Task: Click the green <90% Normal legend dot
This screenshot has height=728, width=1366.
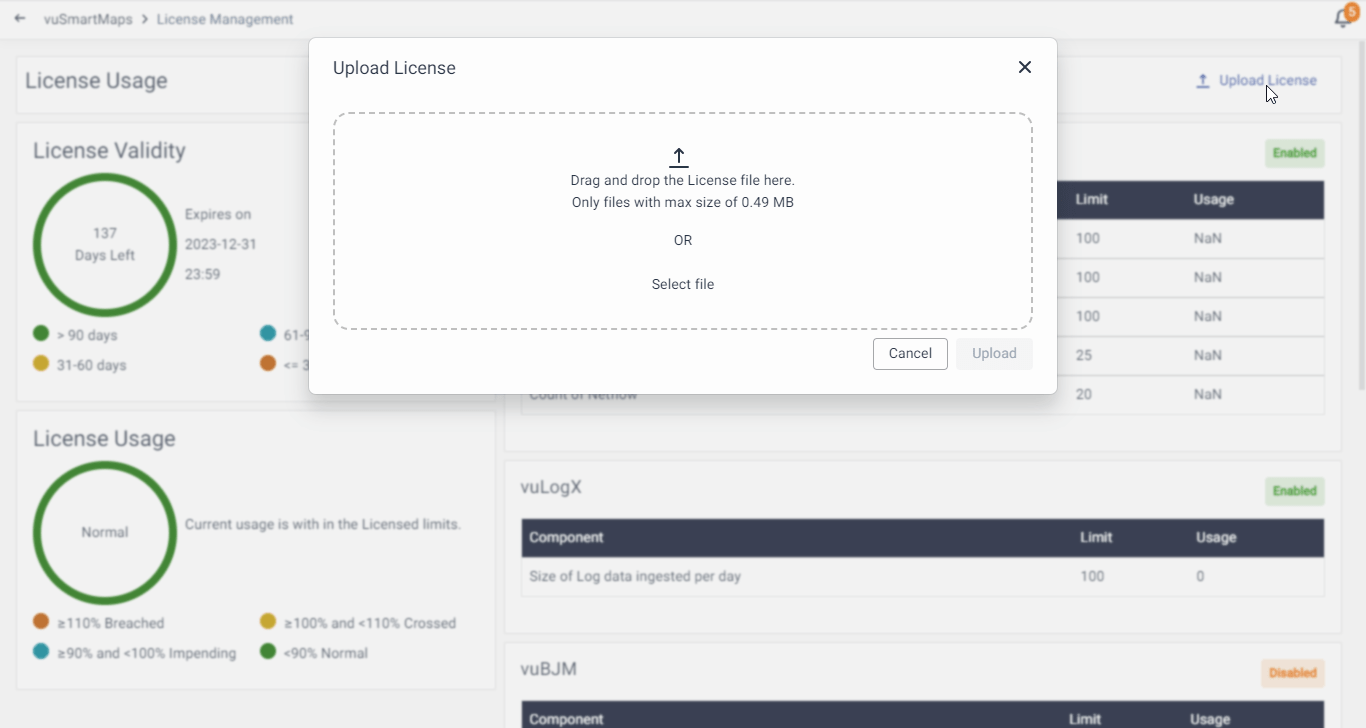Action: 268,652
